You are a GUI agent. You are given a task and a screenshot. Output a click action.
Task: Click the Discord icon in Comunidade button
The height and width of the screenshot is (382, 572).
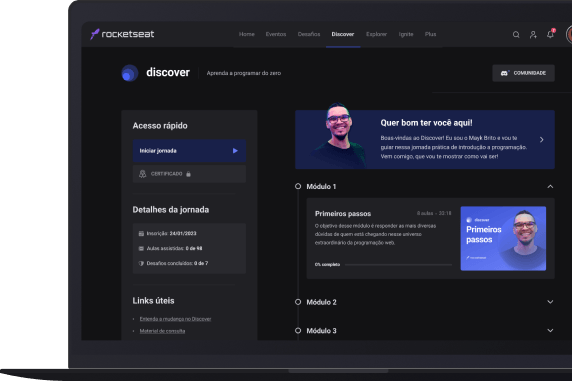[x=505, y=73]
